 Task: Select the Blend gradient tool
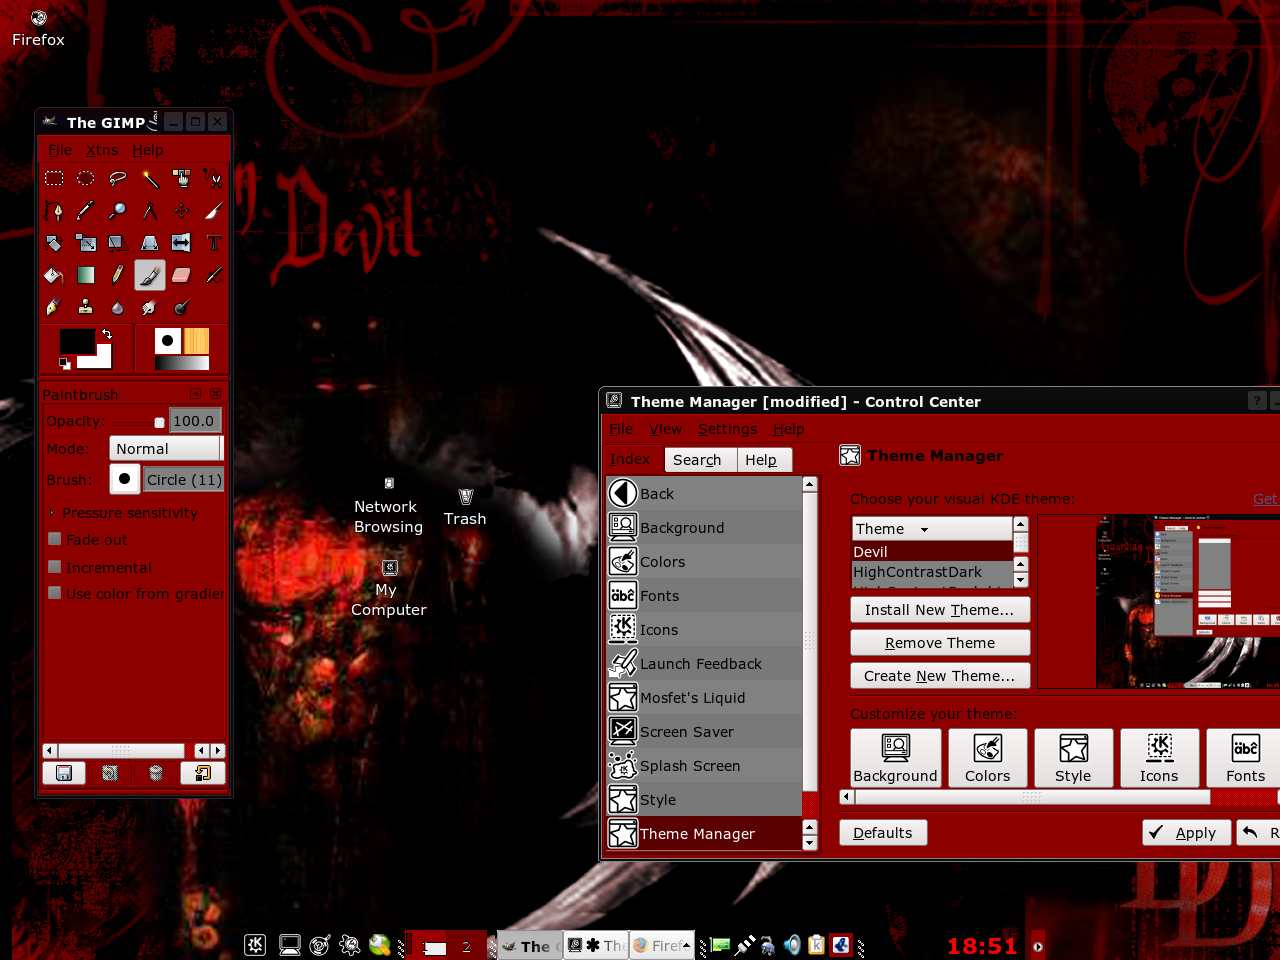tap(86, 275)
